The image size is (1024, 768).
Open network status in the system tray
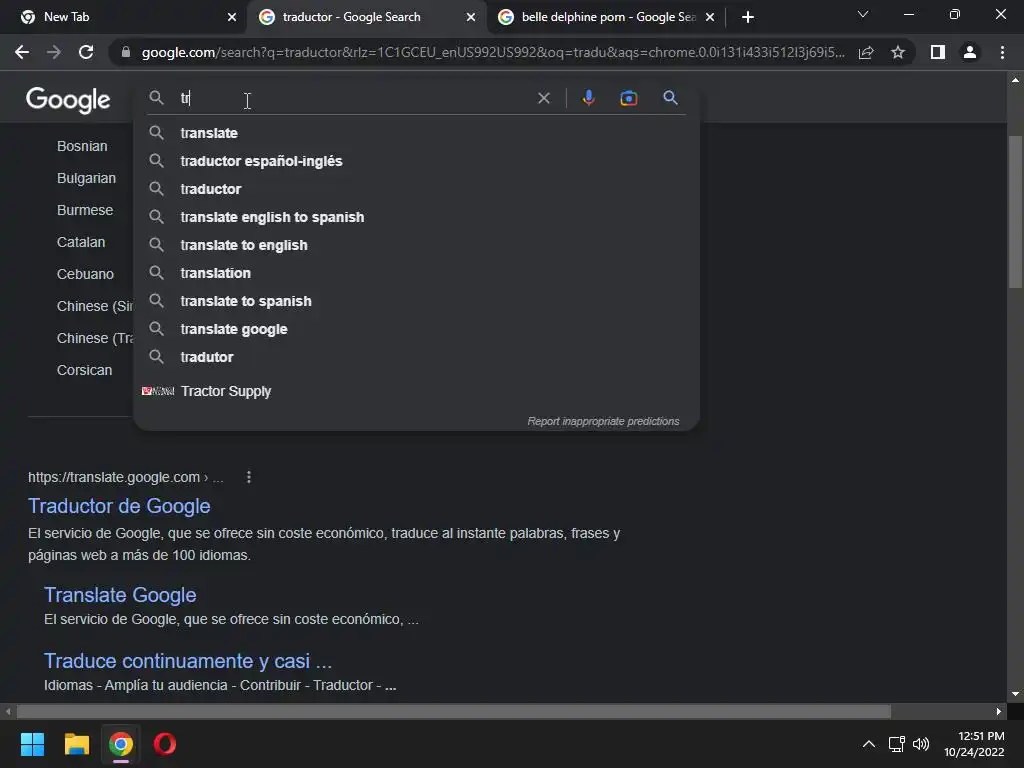pos(896,744)
